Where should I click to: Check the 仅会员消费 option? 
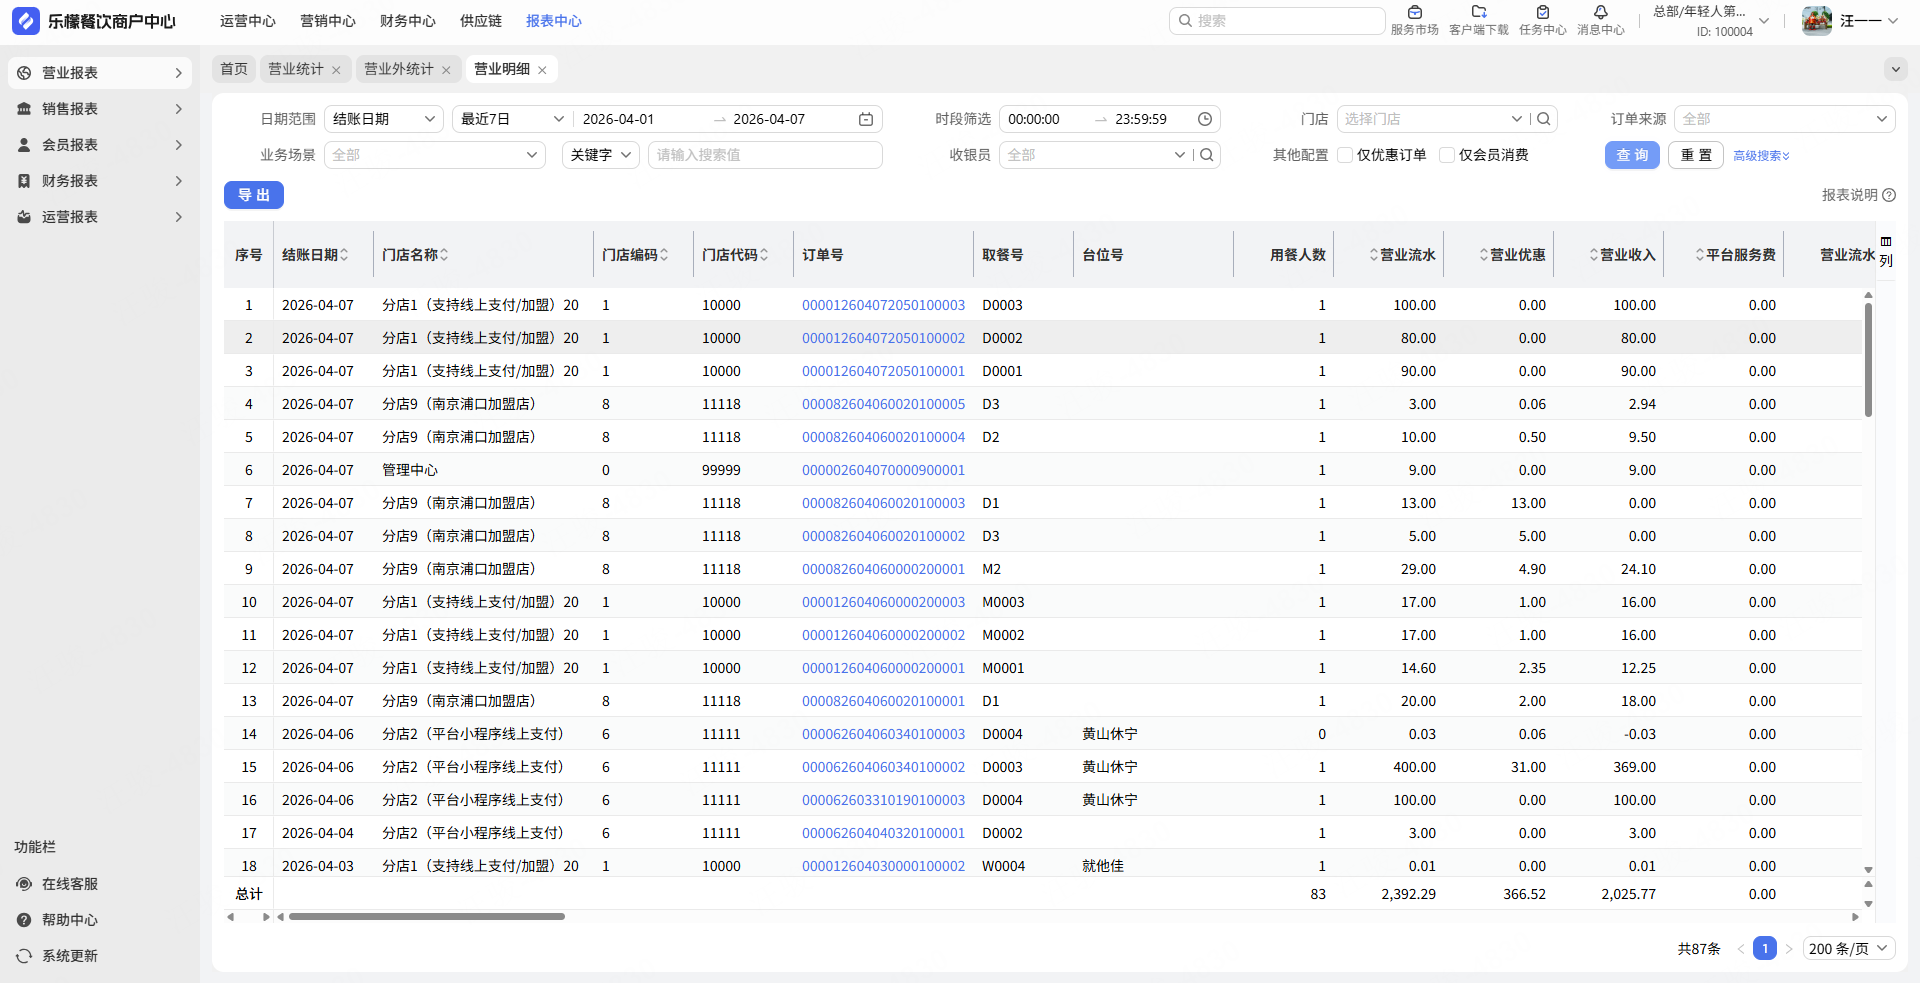click(x=1447, y=155)
